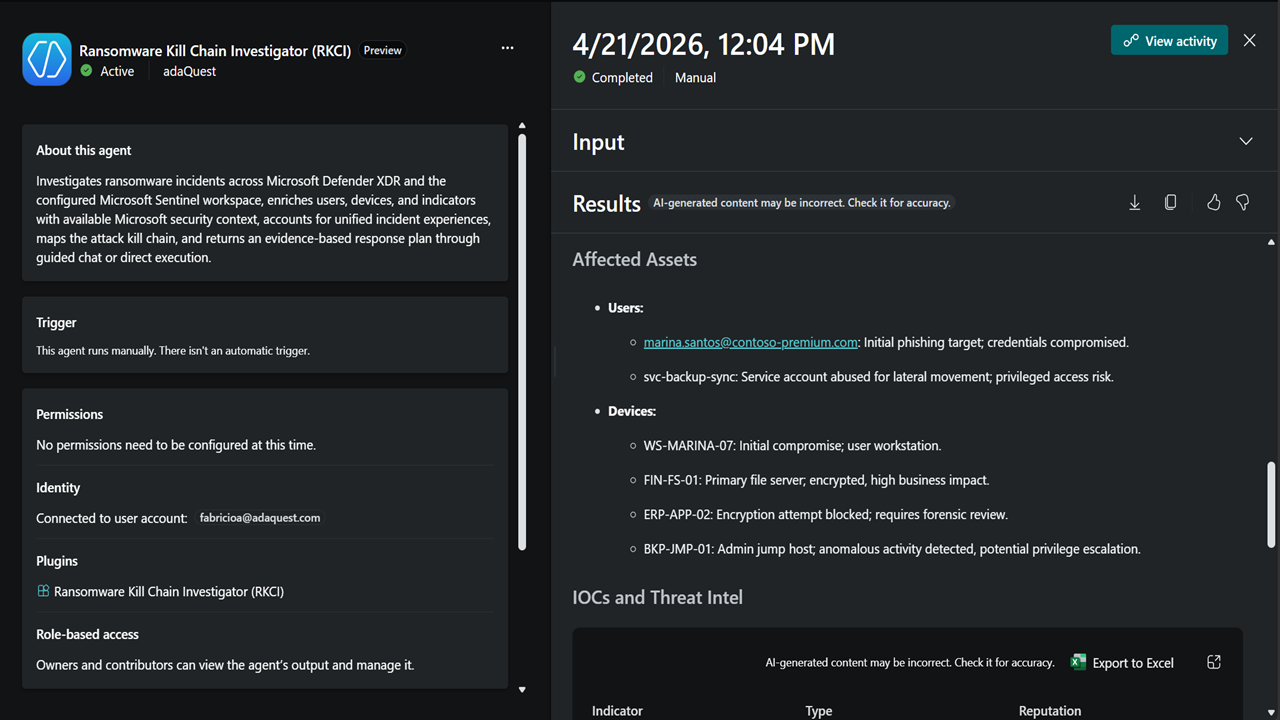Open IOC table in expanded view icon
Screen dimensions: 1280x720
(x=1214, y=662)
